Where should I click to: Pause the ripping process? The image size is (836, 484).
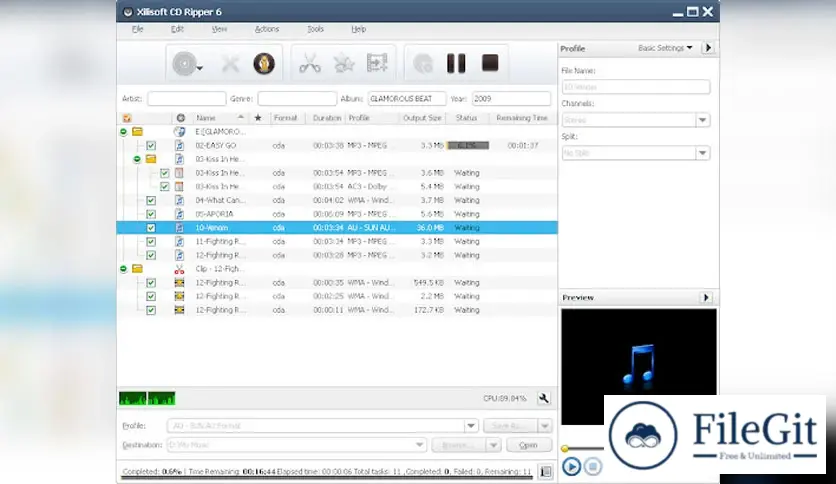pyautogui.click(x=456, y=63)
